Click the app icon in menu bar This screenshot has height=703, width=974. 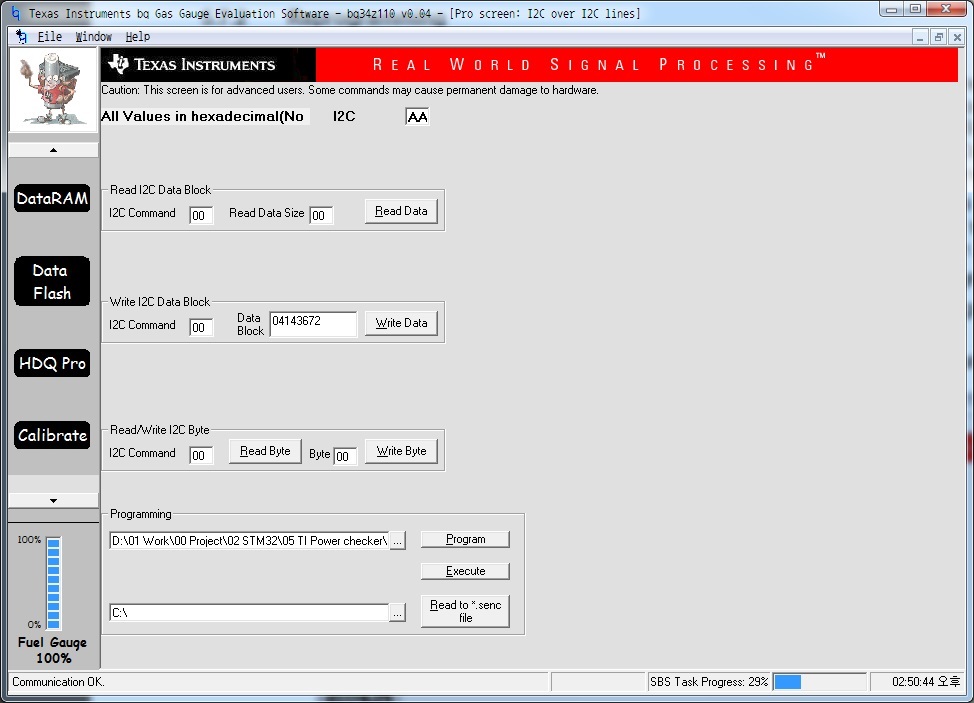(x=22, y=37)
